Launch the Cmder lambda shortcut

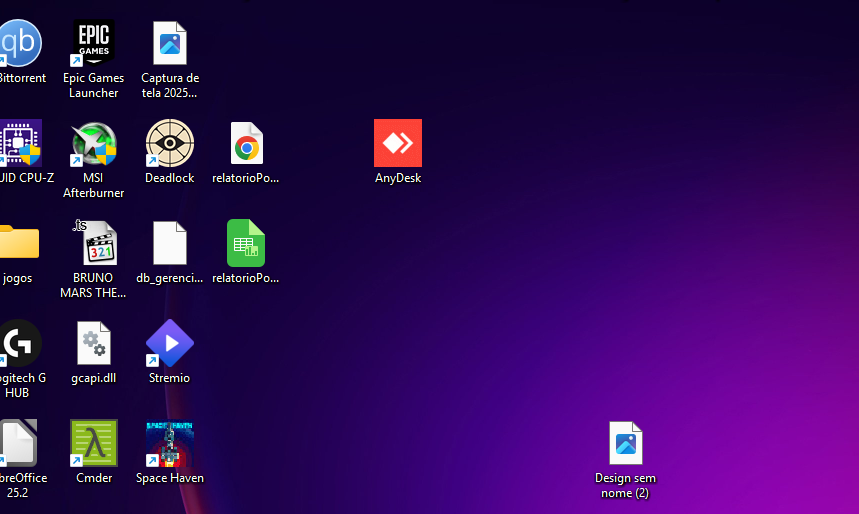point(94,444)
